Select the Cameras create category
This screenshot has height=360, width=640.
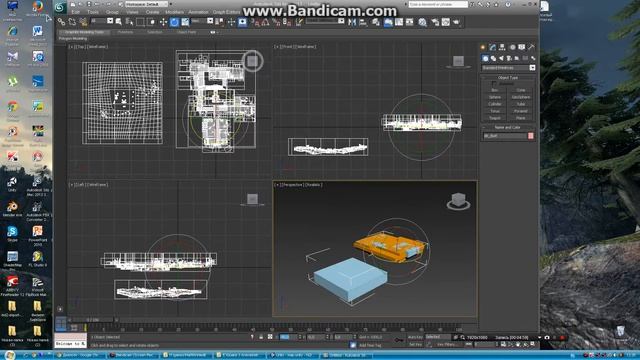(509, 58)
